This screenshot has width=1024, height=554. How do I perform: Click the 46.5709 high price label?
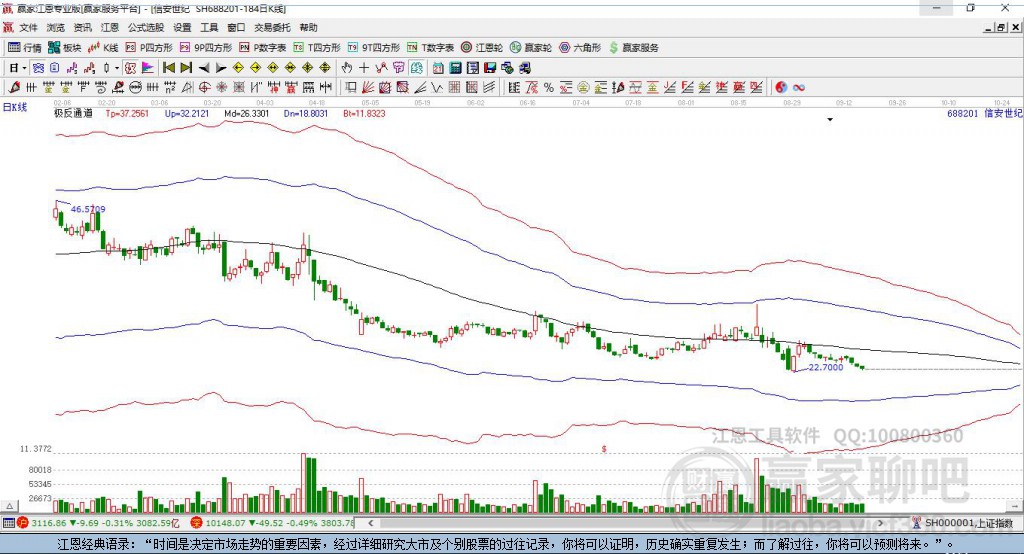(88, 209)
